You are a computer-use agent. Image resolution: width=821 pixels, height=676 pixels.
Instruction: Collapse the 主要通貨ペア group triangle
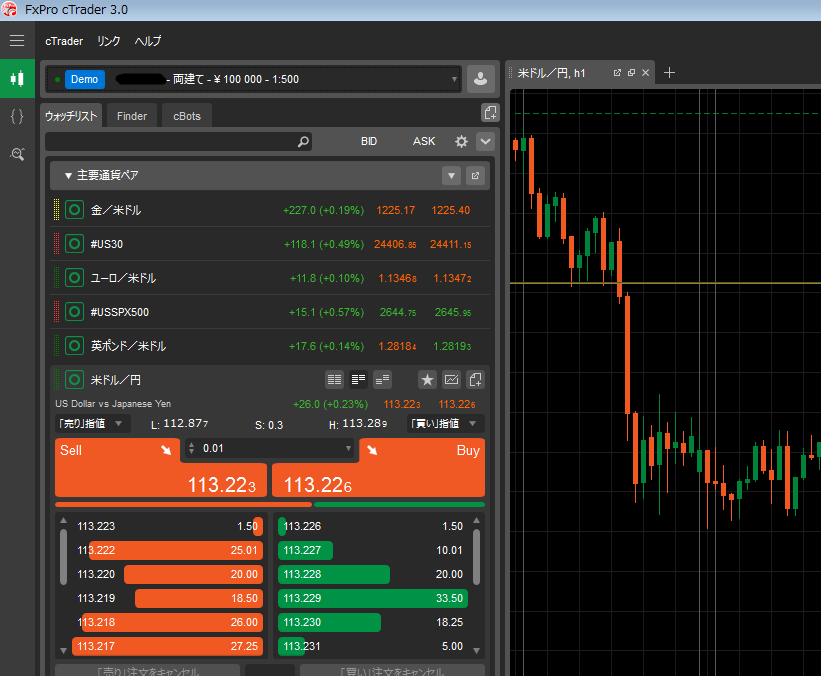coord(68,176)
